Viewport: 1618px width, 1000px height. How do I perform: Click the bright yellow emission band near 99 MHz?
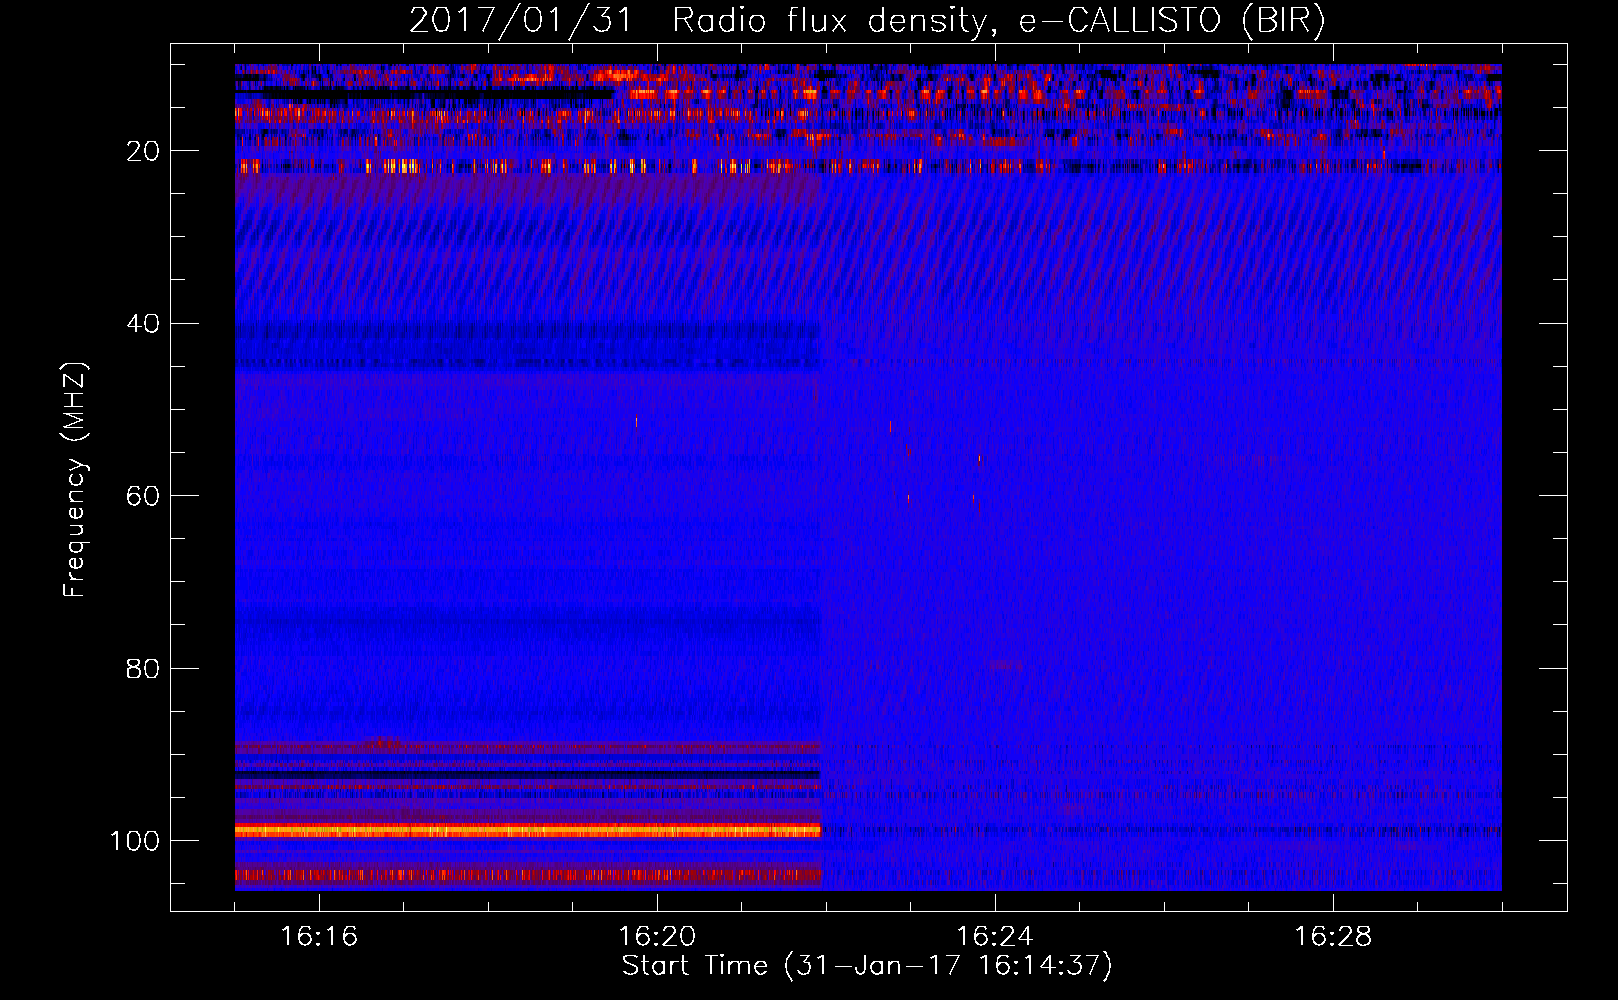coord(528,830)
